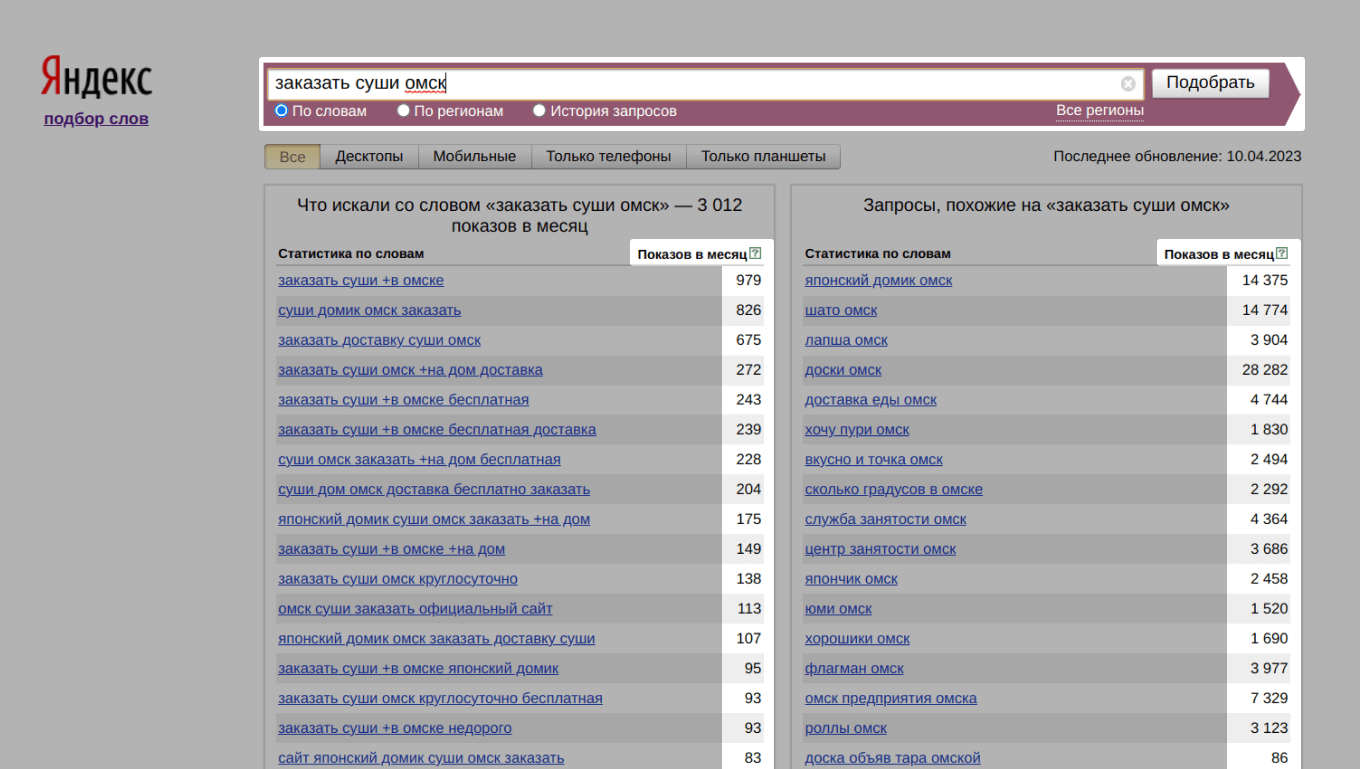
Task: Switch to the "Только телефоны" tab
Action: [608, 157]
